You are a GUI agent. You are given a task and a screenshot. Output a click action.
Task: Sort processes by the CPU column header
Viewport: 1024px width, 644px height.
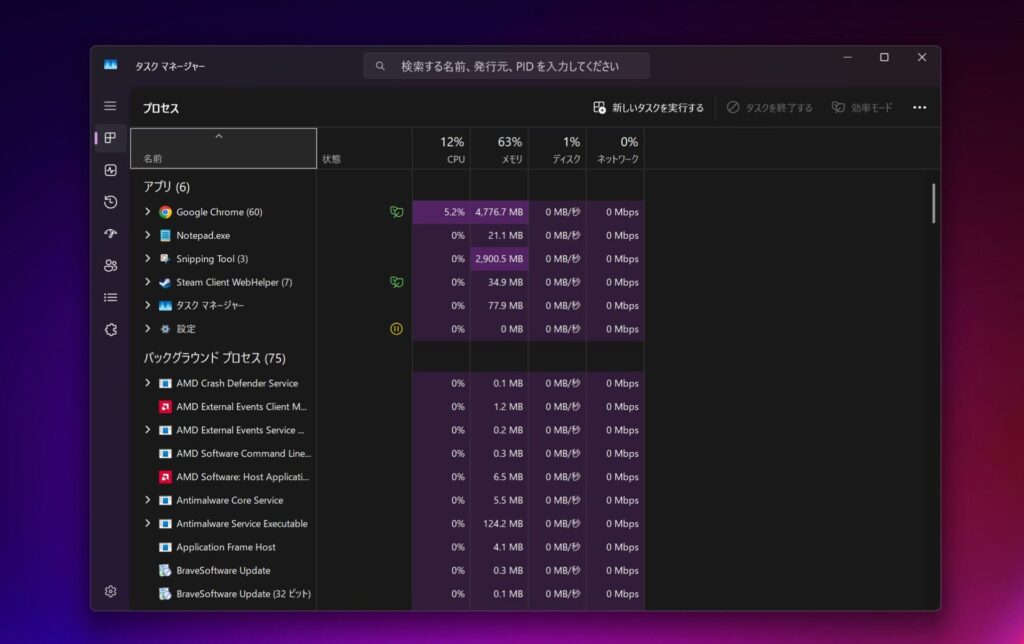pyautogui.click(x=441, y=149)
